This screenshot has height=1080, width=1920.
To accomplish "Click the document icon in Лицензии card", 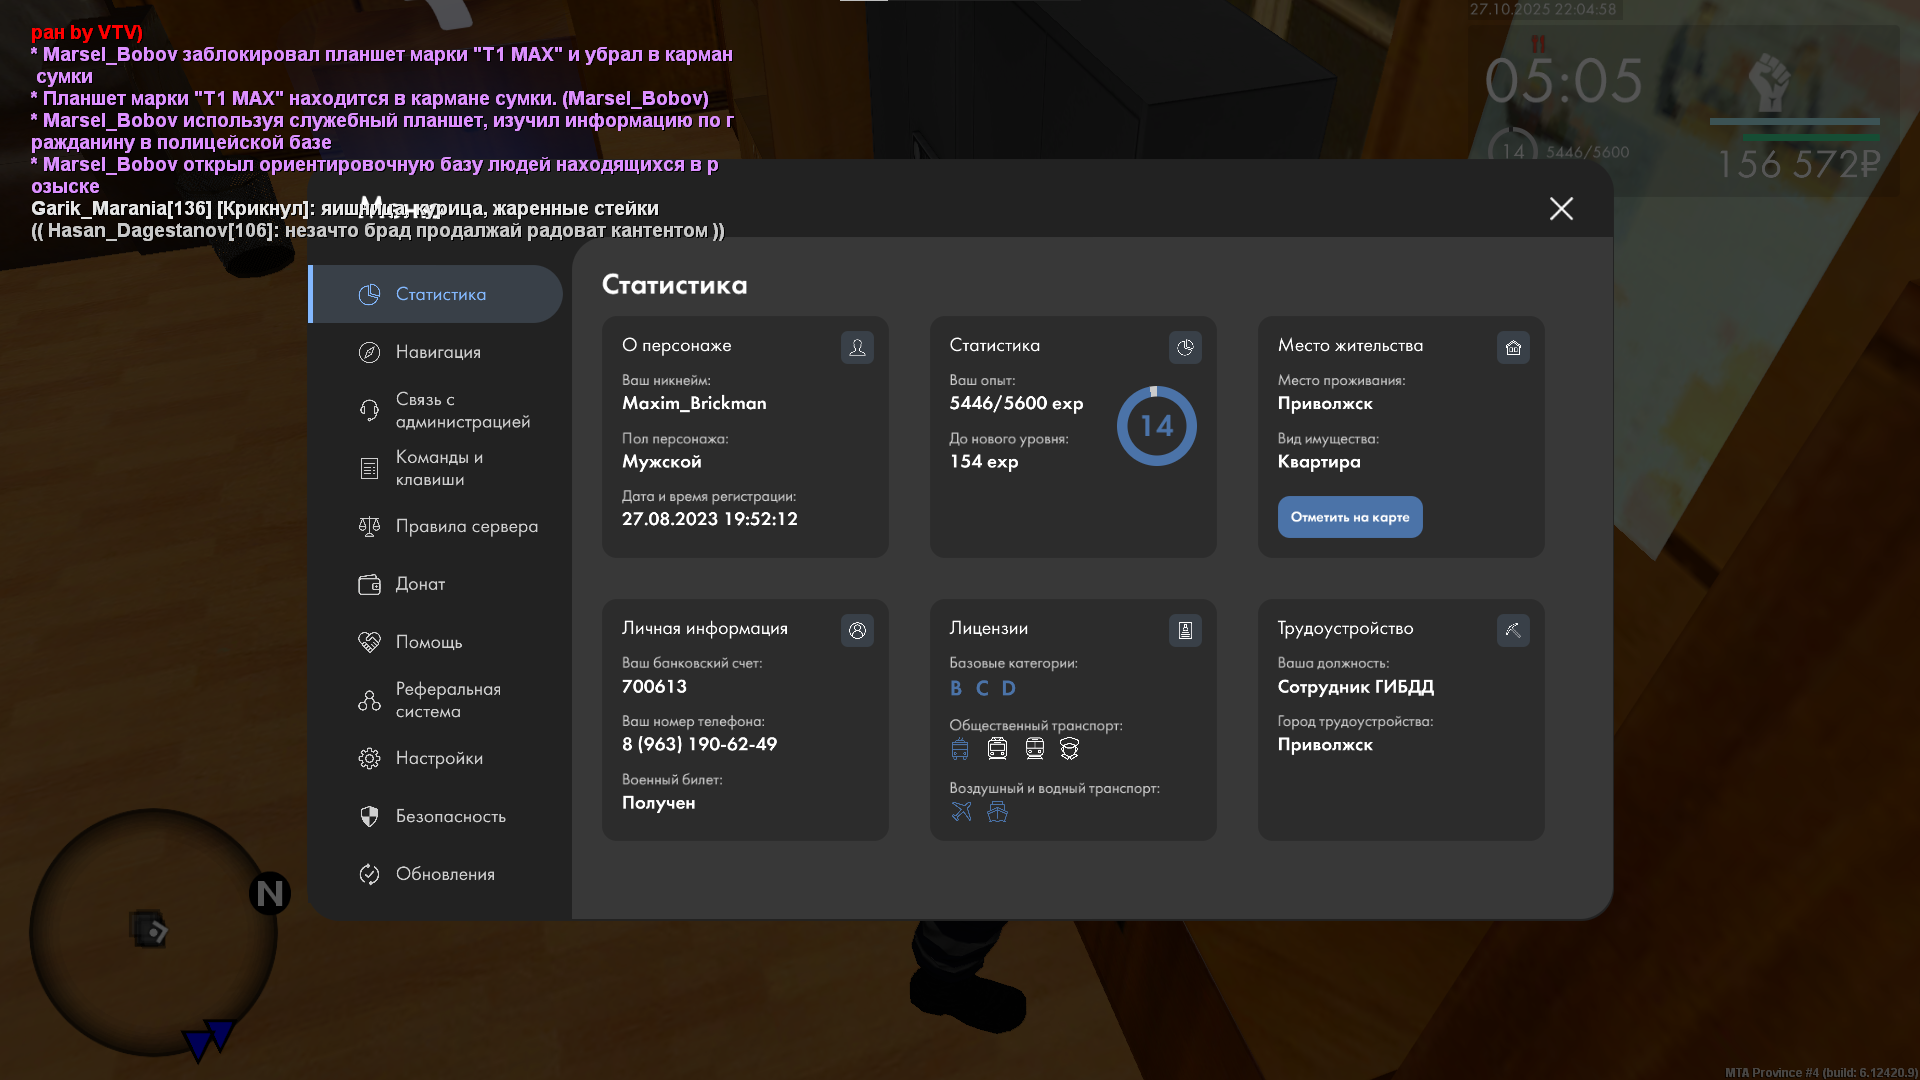I will tap(1185, 630).
